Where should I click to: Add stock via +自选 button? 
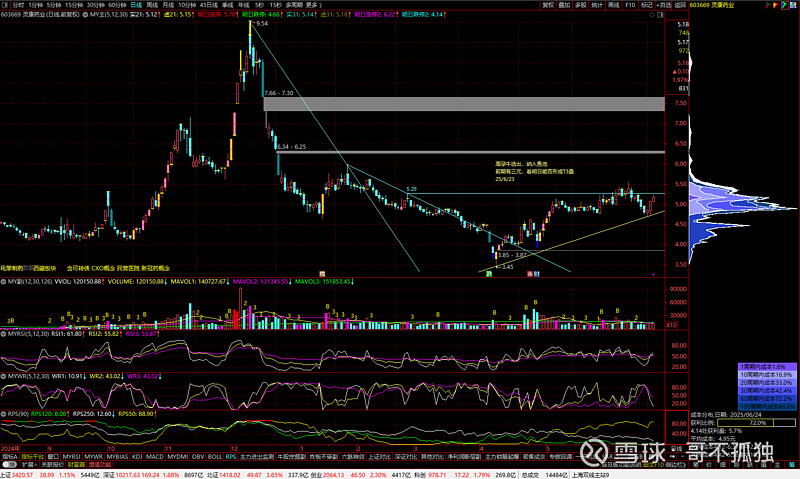coord(664,5)
